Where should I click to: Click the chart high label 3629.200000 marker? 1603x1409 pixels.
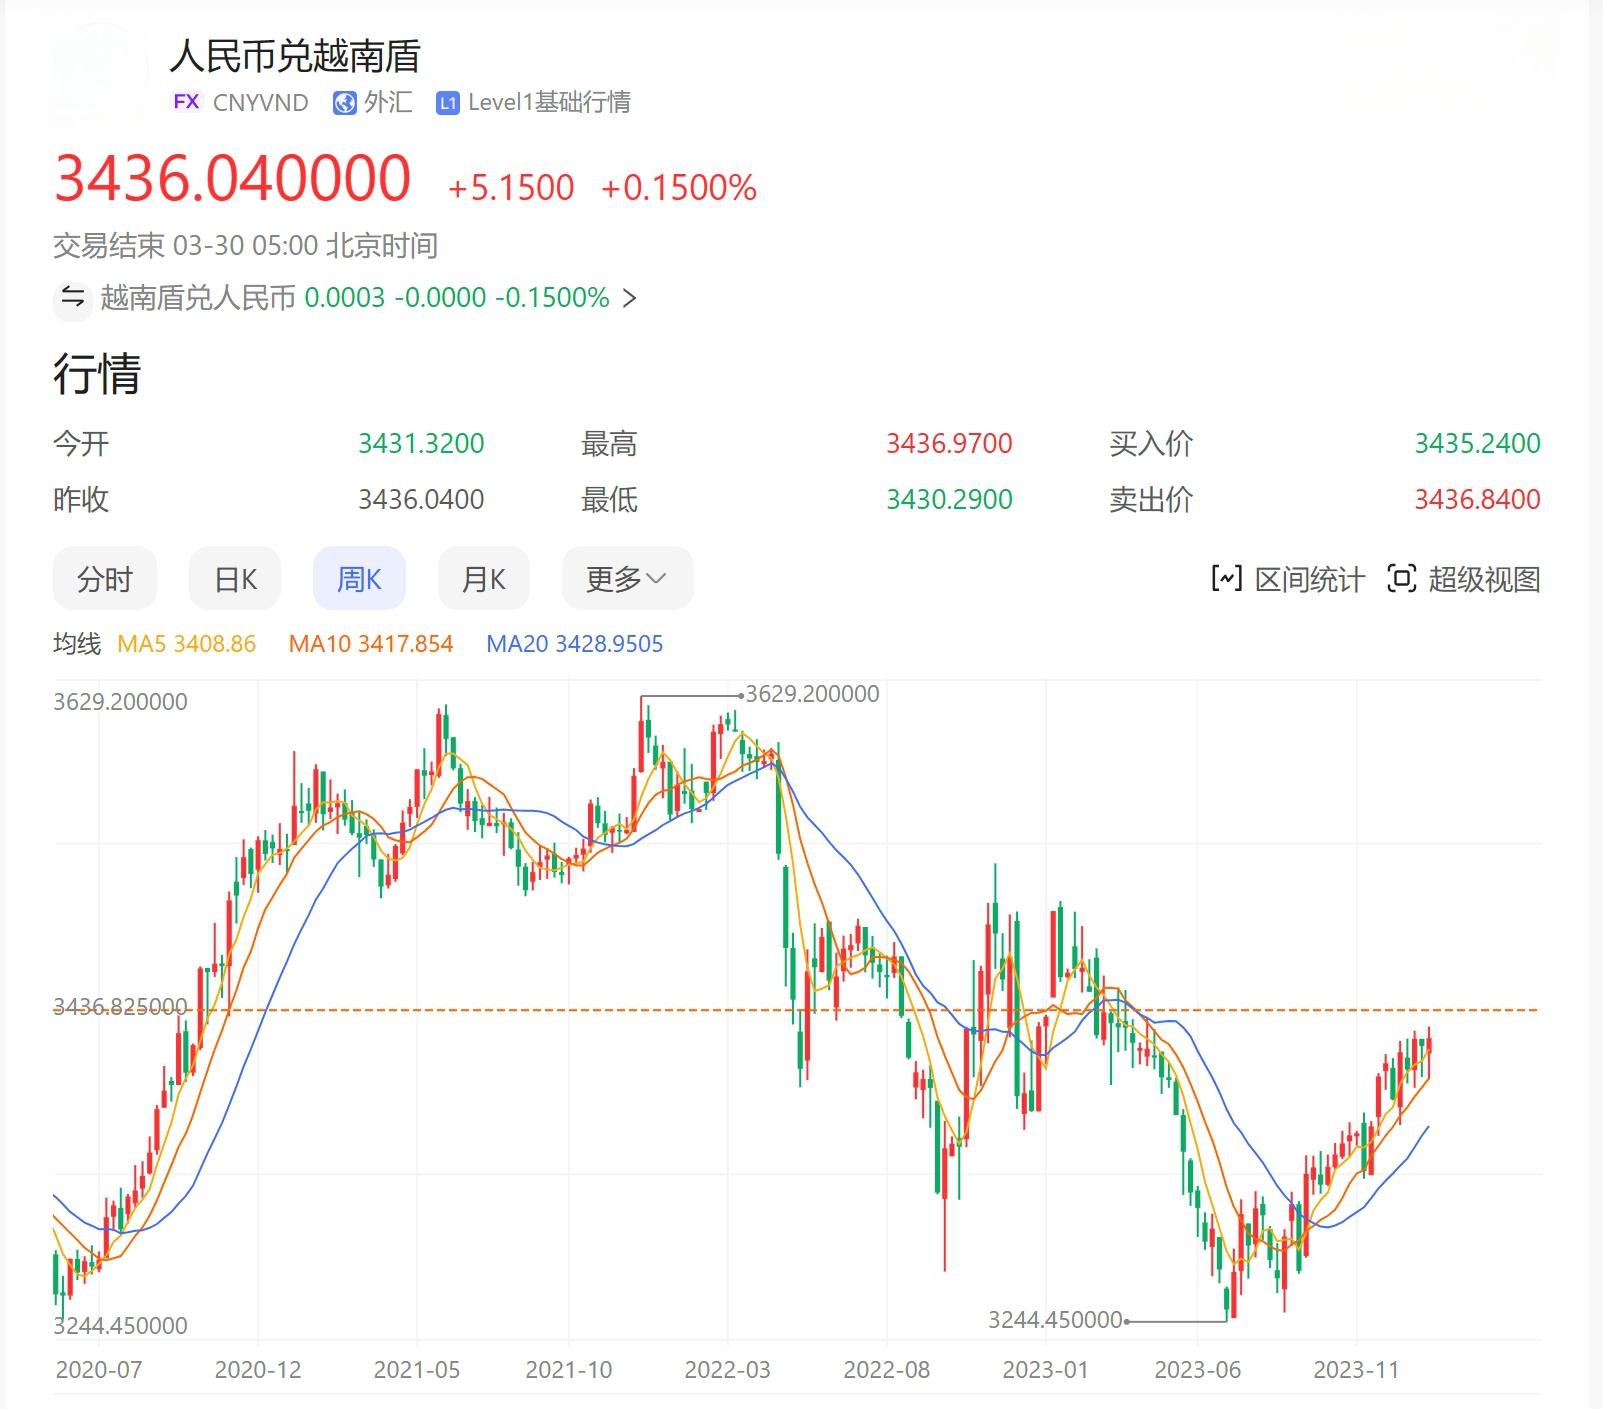[812, 694]
